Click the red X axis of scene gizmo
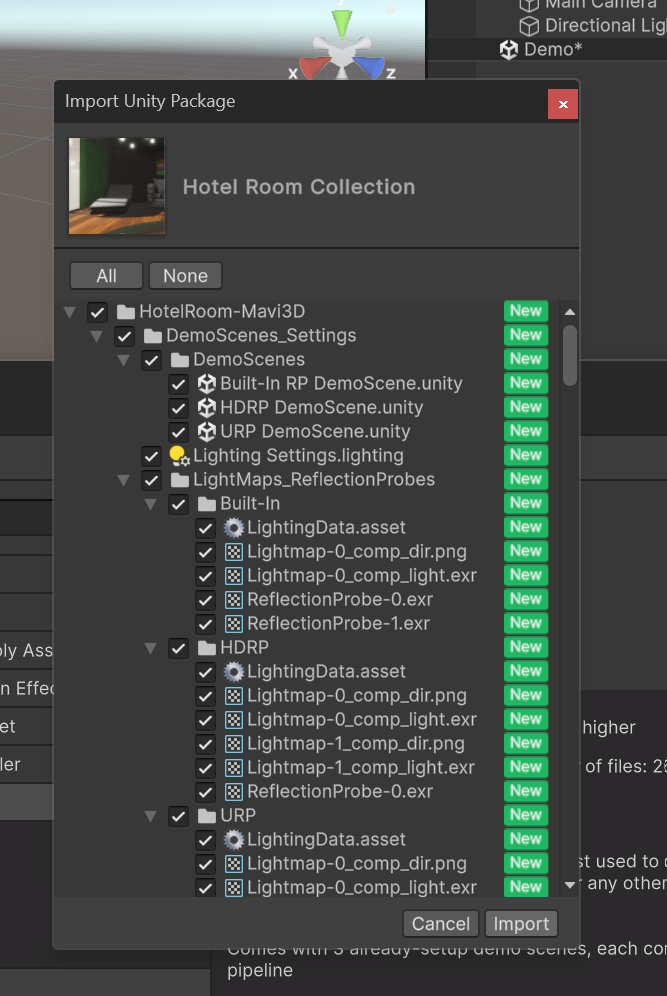Viewport: 667px width, 996px height. click(313, 67)
